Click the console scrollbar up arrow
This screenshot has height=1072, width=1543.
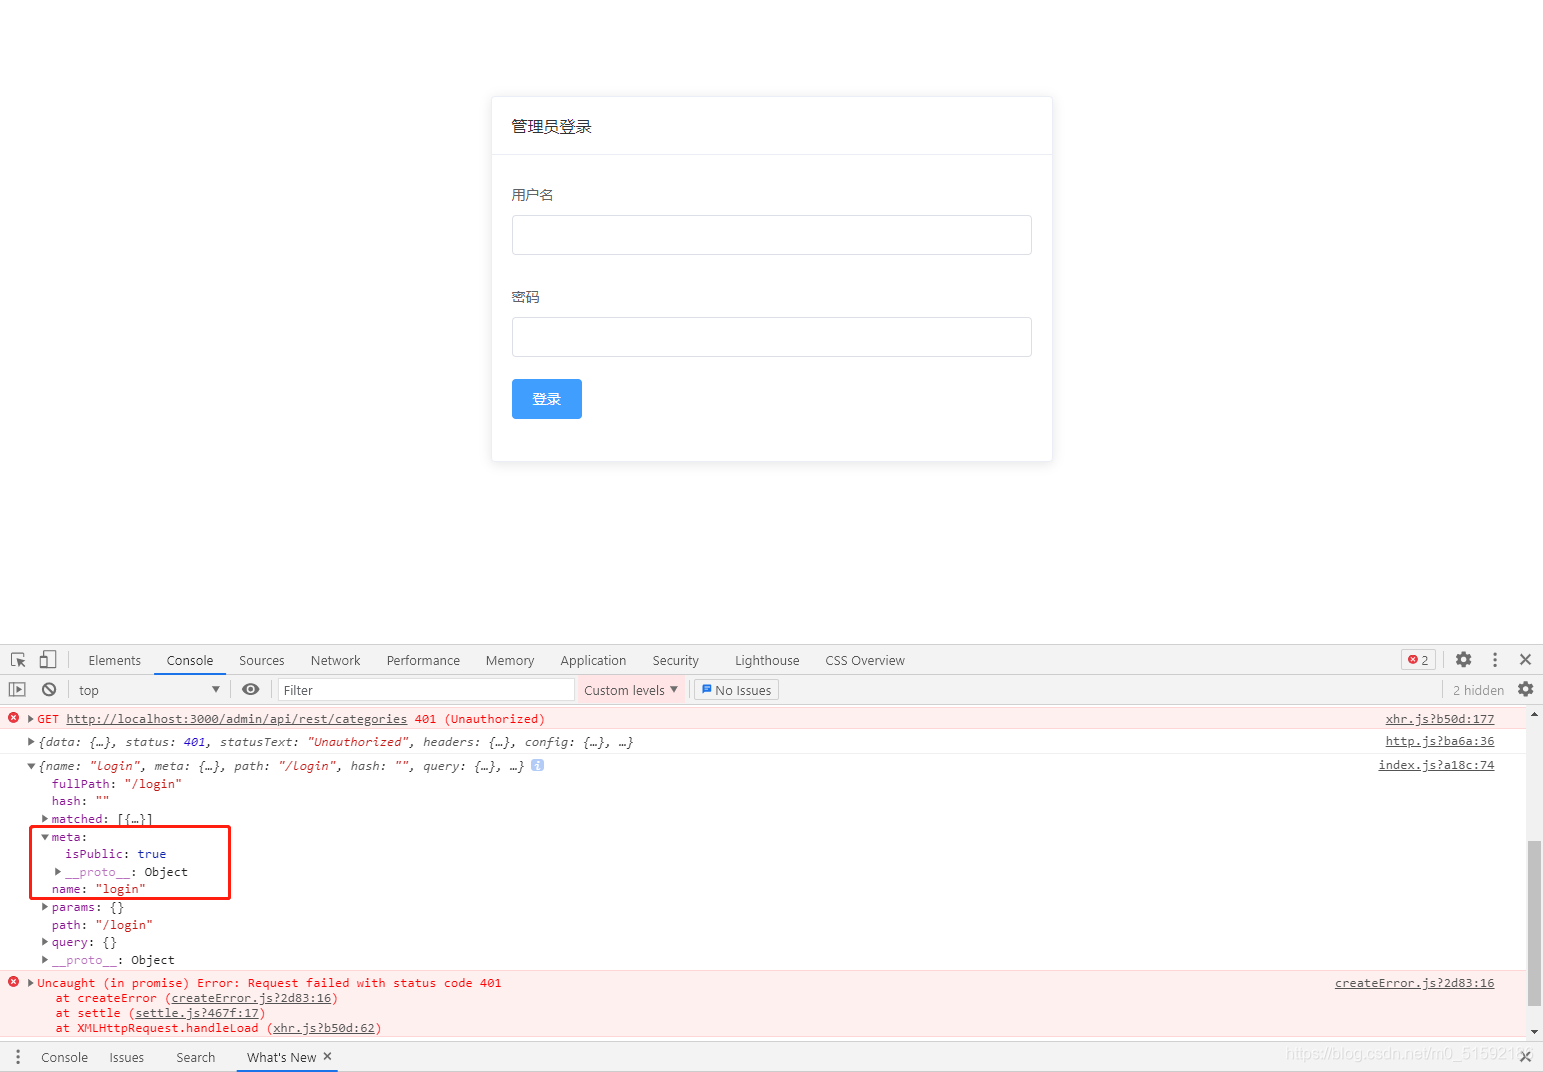(1534, 715)
